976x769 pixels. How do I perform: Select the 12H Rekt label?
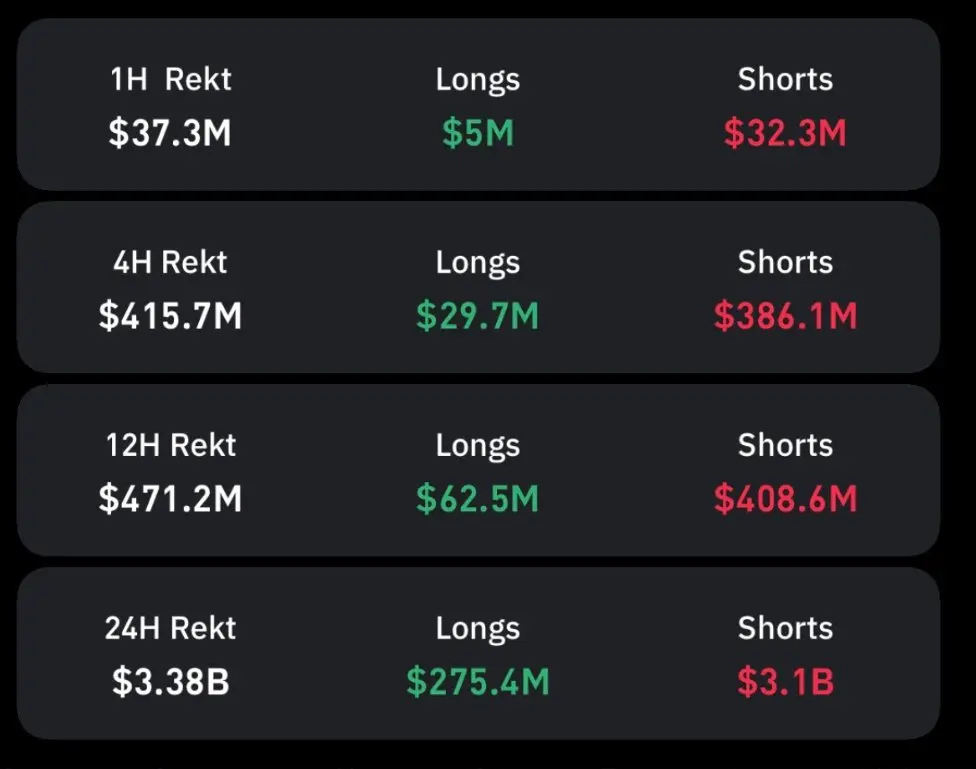pyautogui.click(x=171, y=445)
